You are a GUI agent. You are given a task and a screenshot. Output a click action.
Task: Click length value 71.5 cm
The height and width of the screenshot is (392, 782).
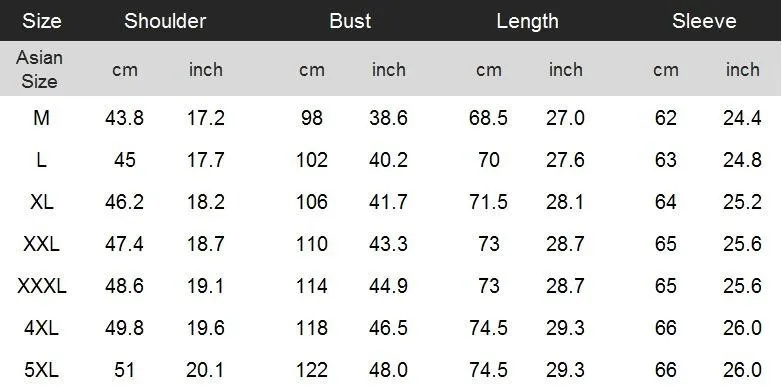488,202
